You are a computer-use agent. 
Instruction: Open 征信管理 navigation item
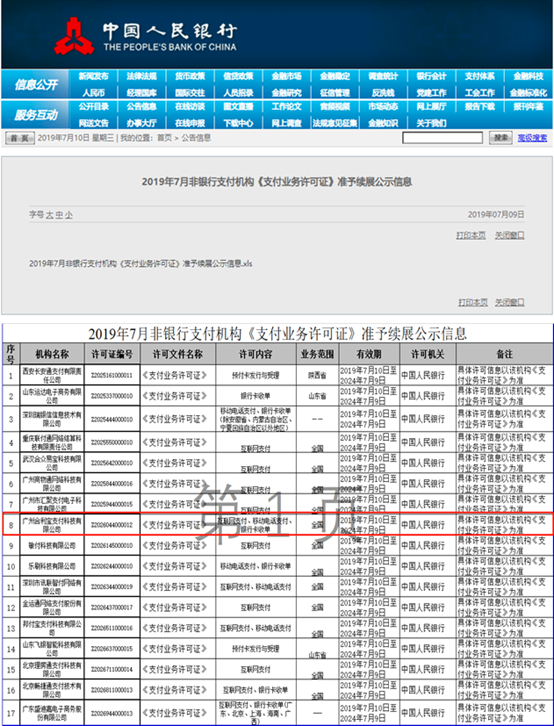pyautogui.click(x=335, y=93)
